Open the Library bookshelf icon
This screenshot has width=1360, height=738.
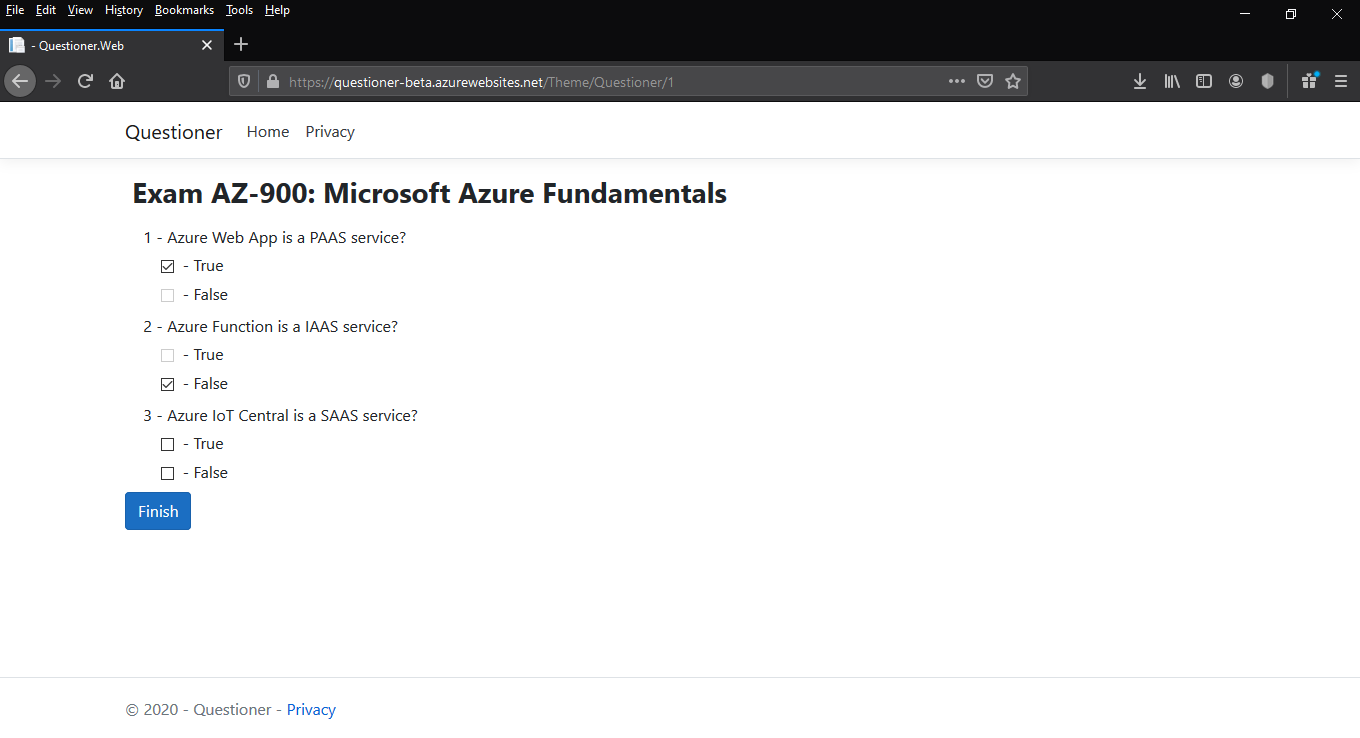coord(1172,81)
